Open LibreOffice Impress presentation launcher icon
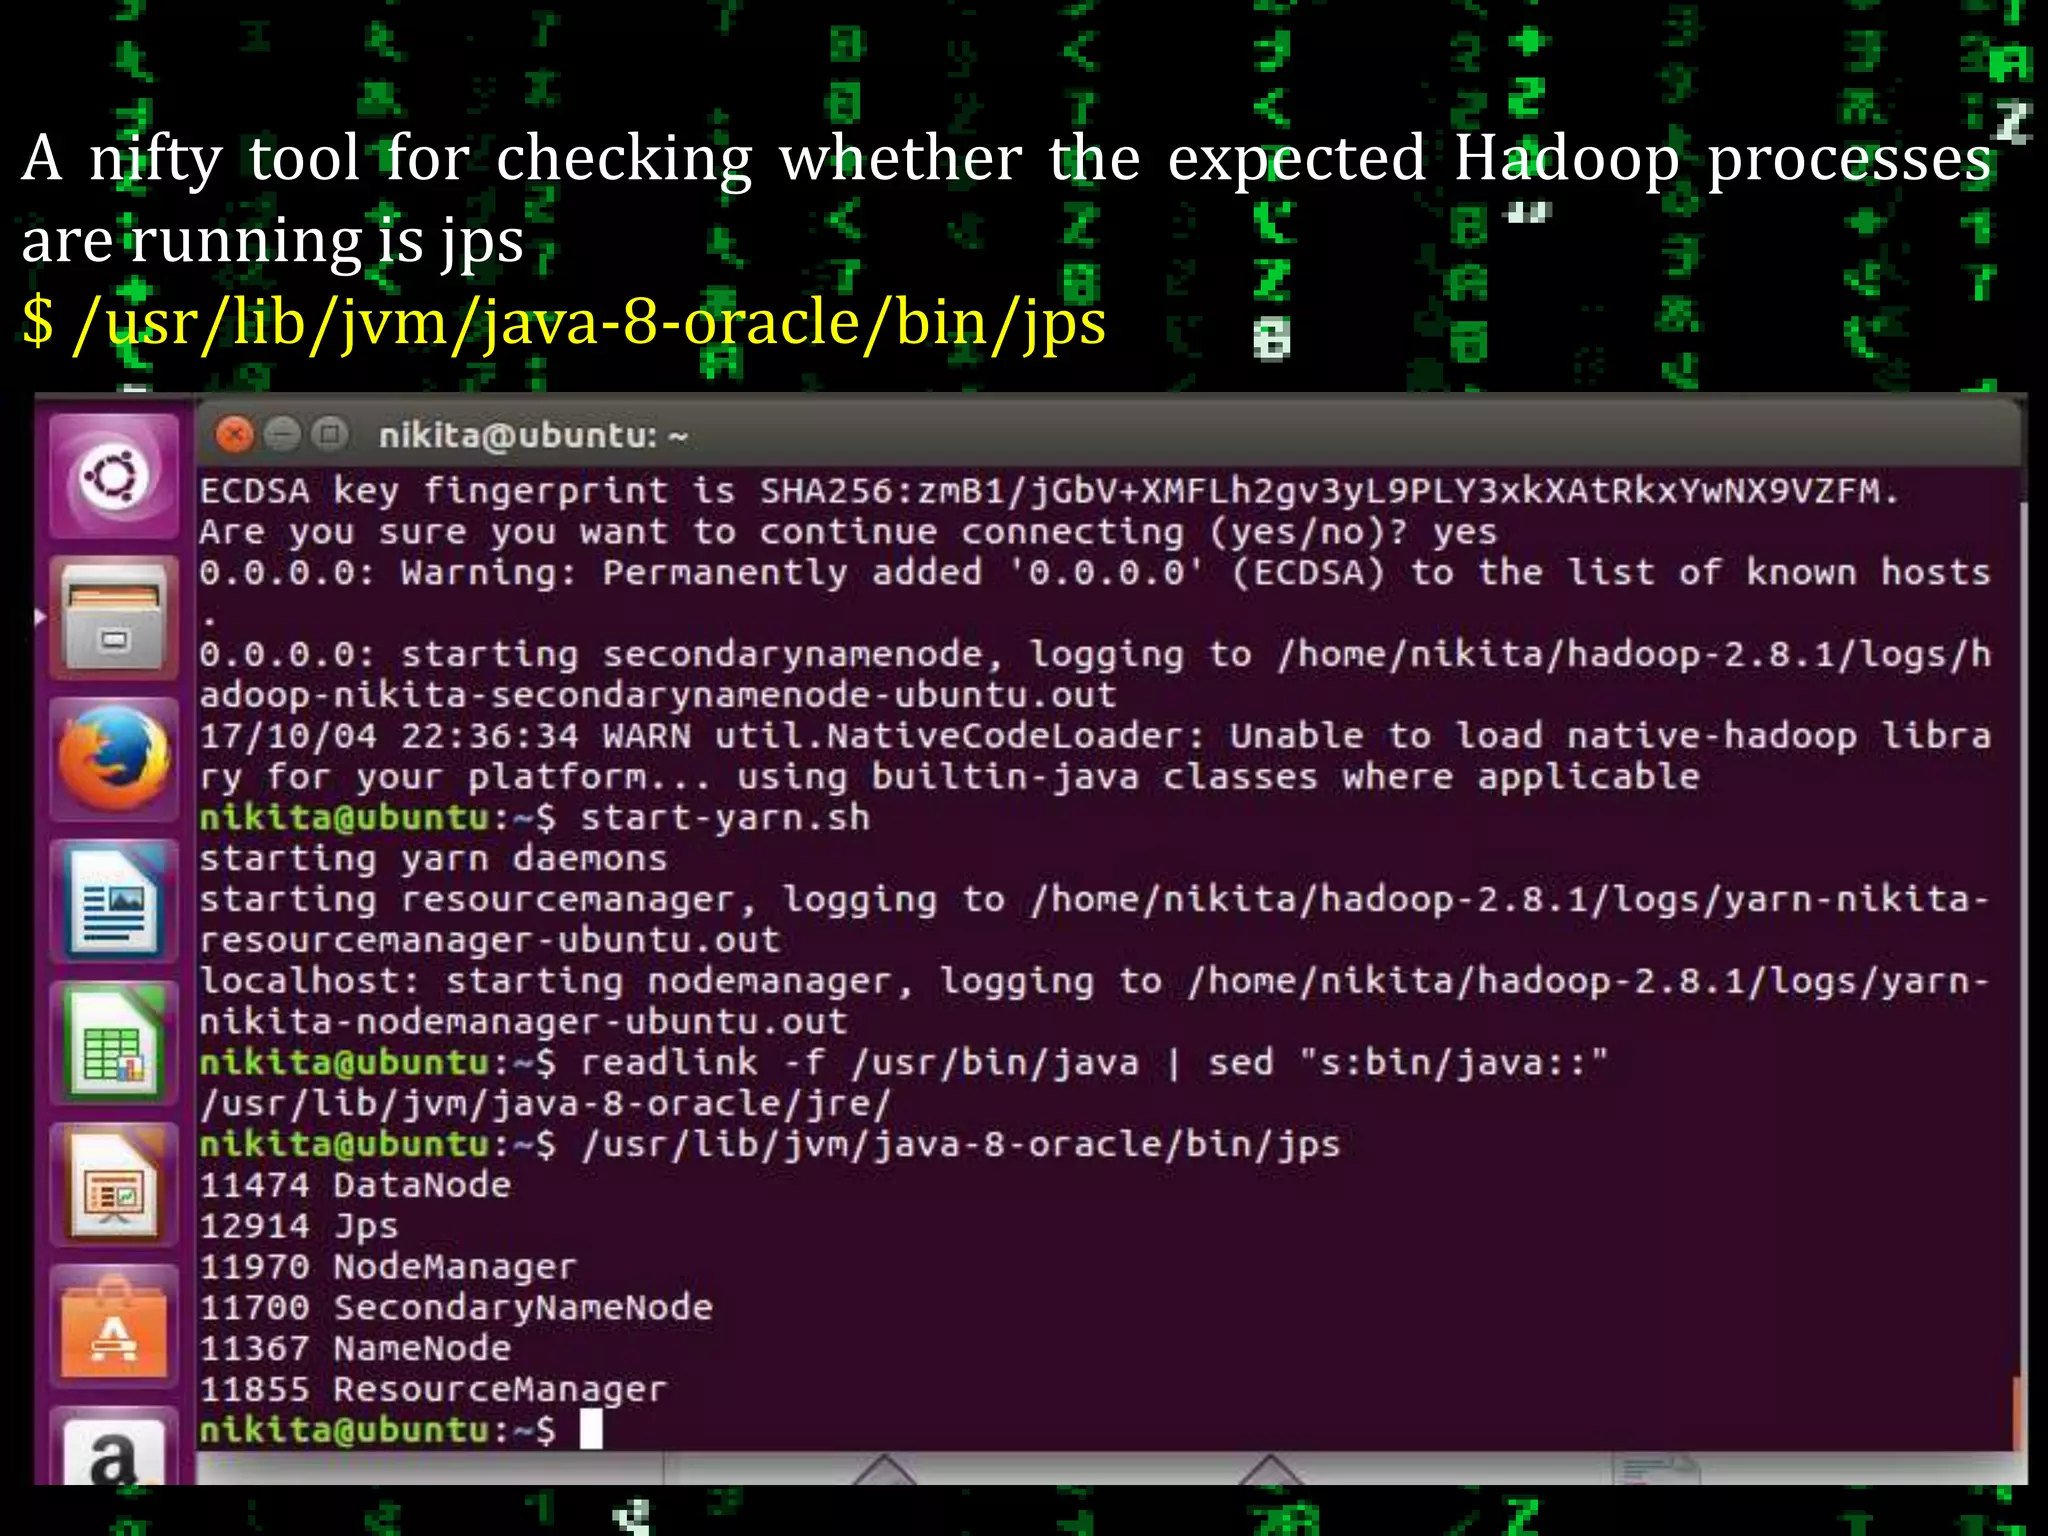The image size is (2048, 1536). [113, 1185]
